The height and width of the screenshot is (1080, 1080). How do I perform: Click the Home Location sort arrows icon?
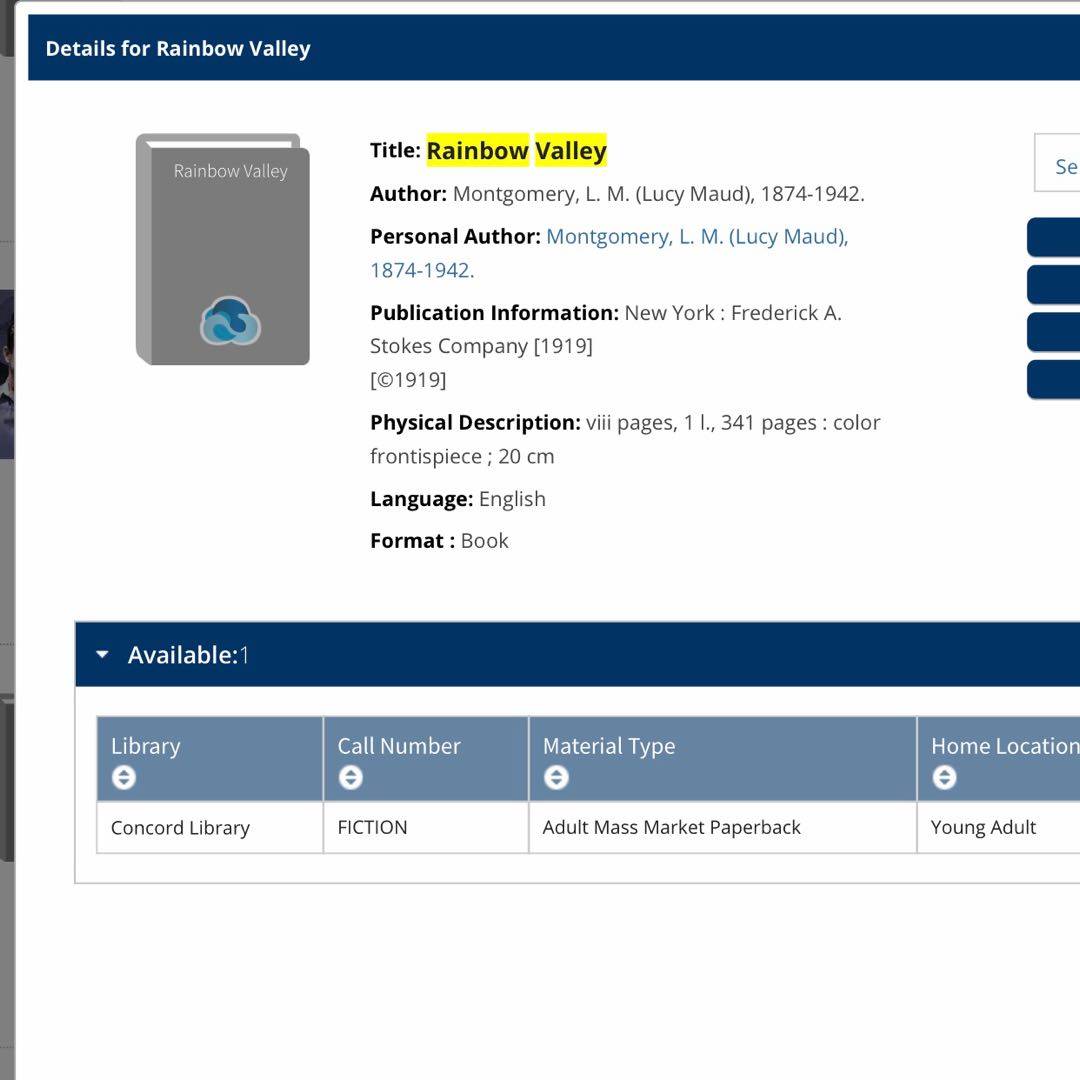pos(944,777)
